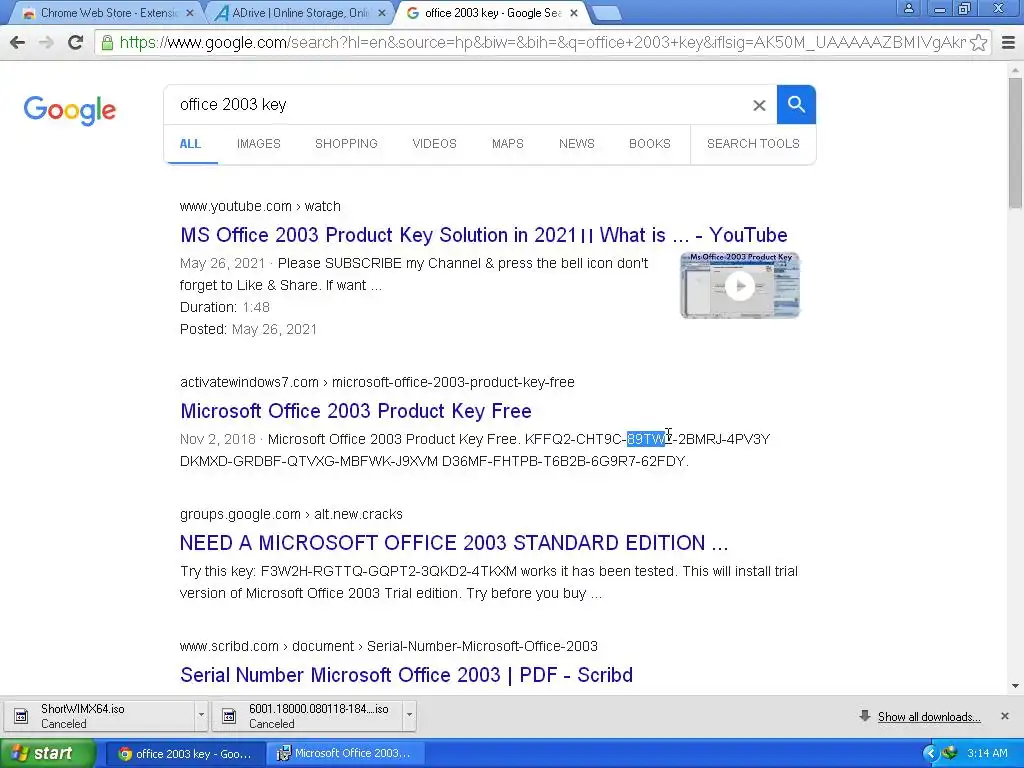Reload the page with the refresh icon
This screenshot has width=1024, height=768.
75,42
